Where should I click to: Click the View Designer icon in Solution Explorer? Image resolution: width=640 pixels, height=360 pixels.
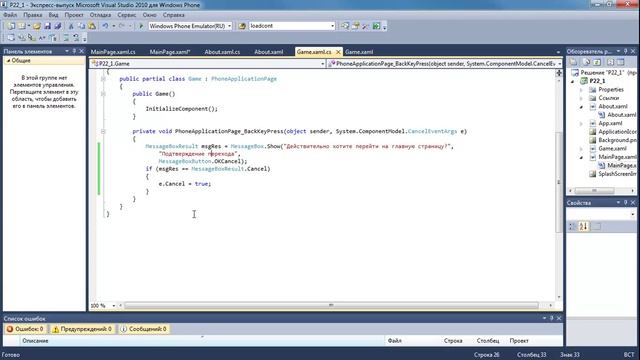(620, 62)
